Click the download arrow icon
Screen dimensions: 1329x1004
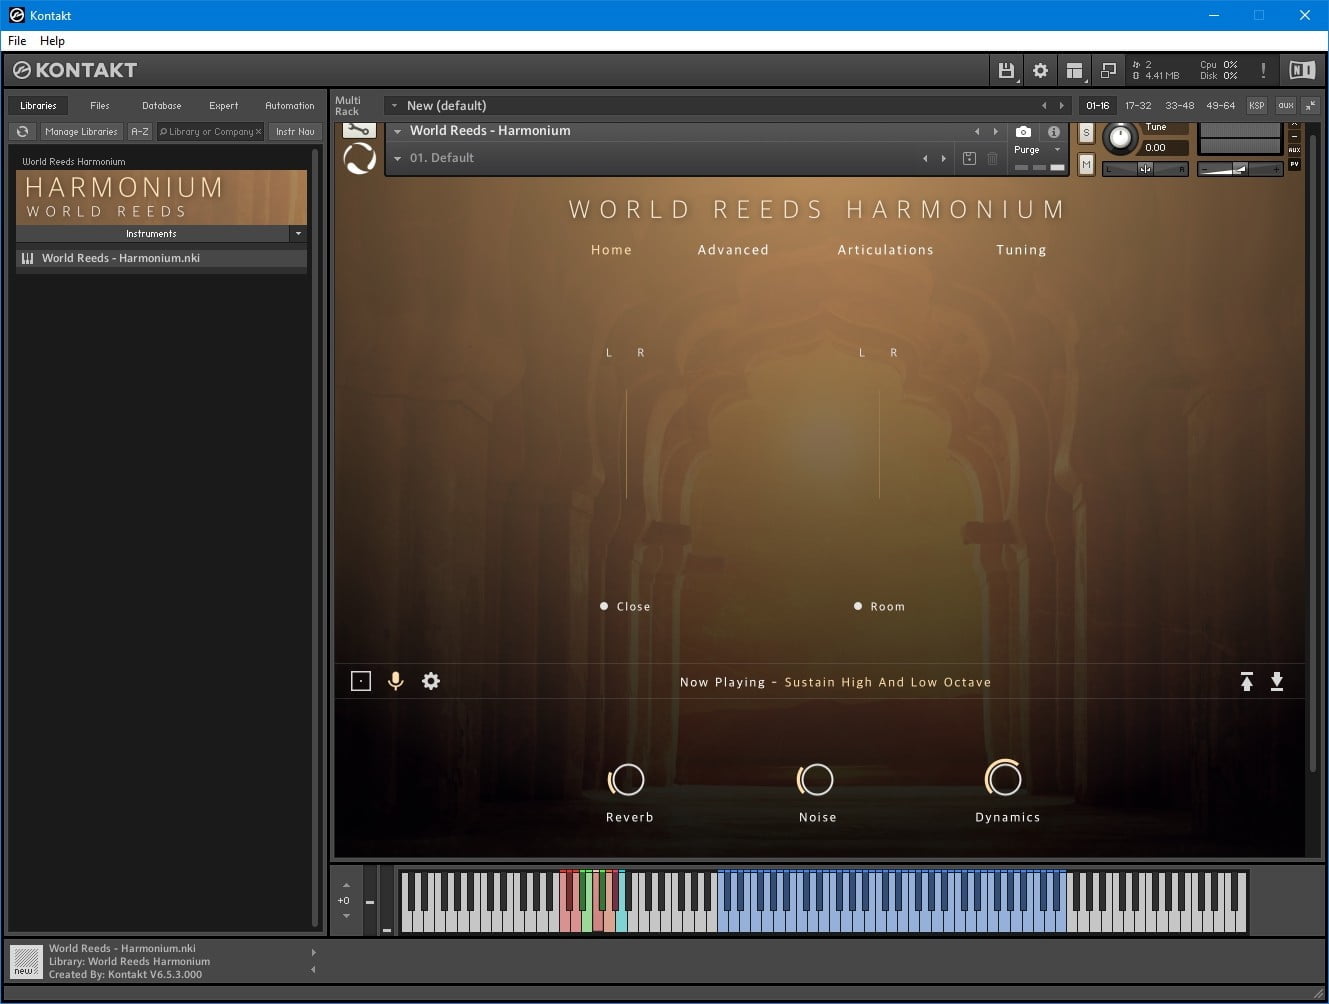1277,682
